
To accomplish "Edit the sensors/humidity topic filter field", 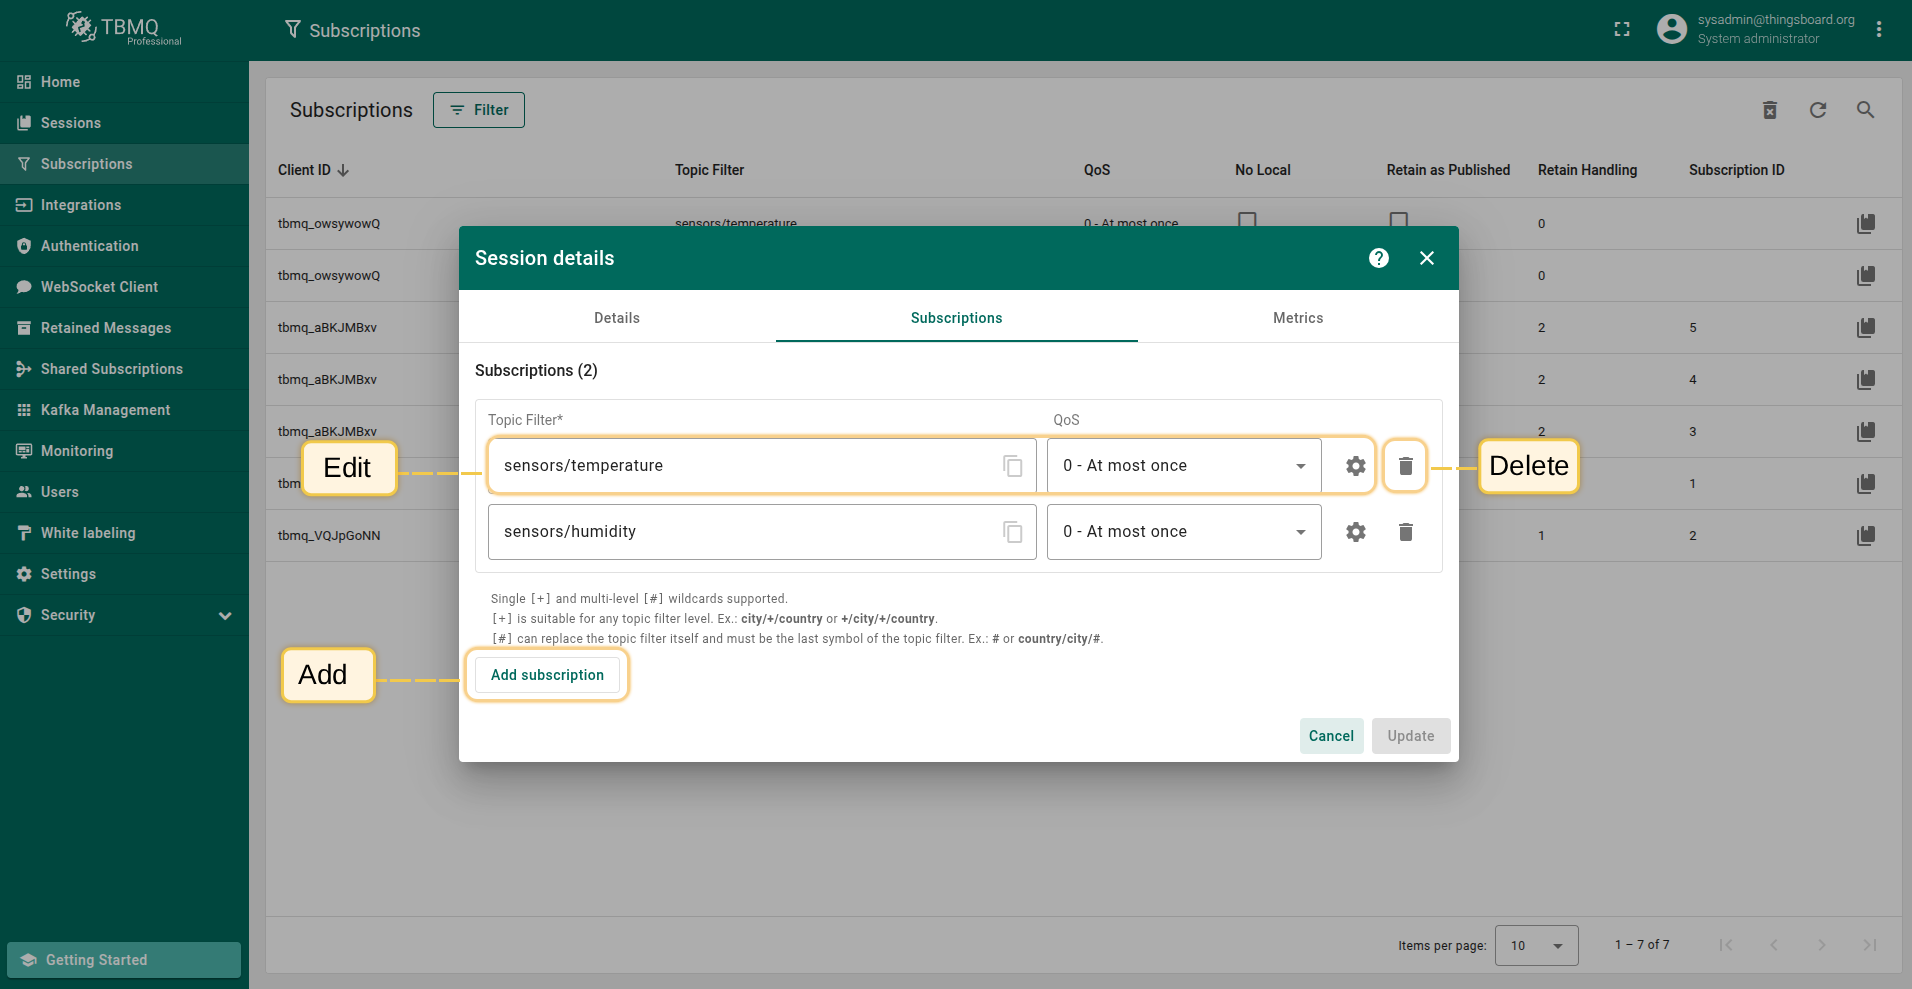I will (740, 532).
